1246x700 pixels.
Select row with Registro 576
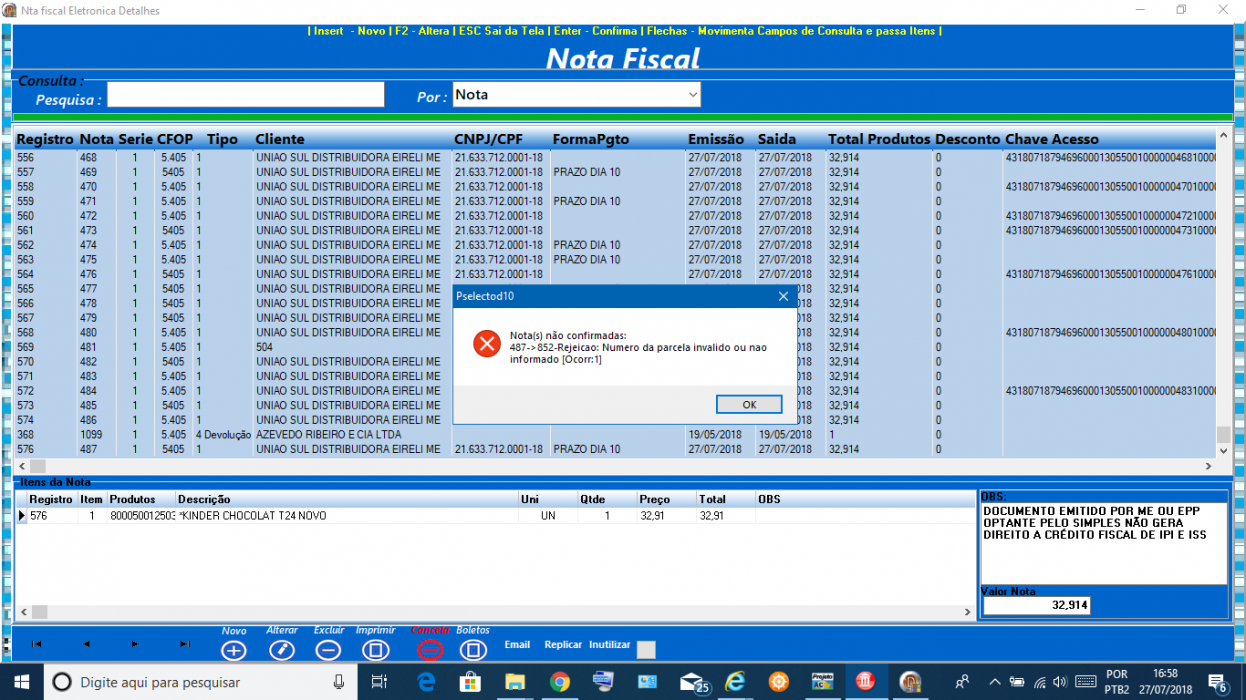coord(615,450)
